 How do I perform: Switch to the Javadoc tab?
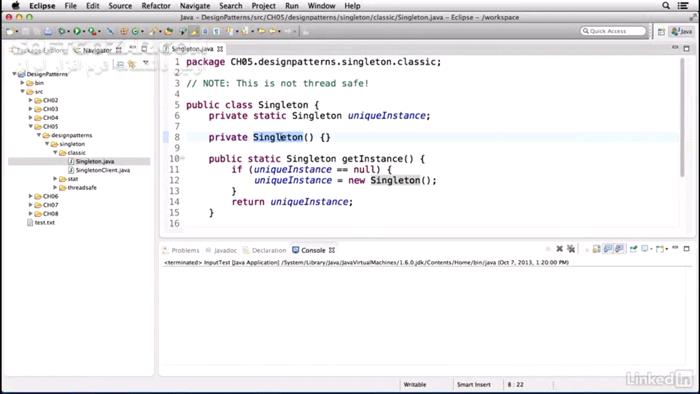(221, 250)
